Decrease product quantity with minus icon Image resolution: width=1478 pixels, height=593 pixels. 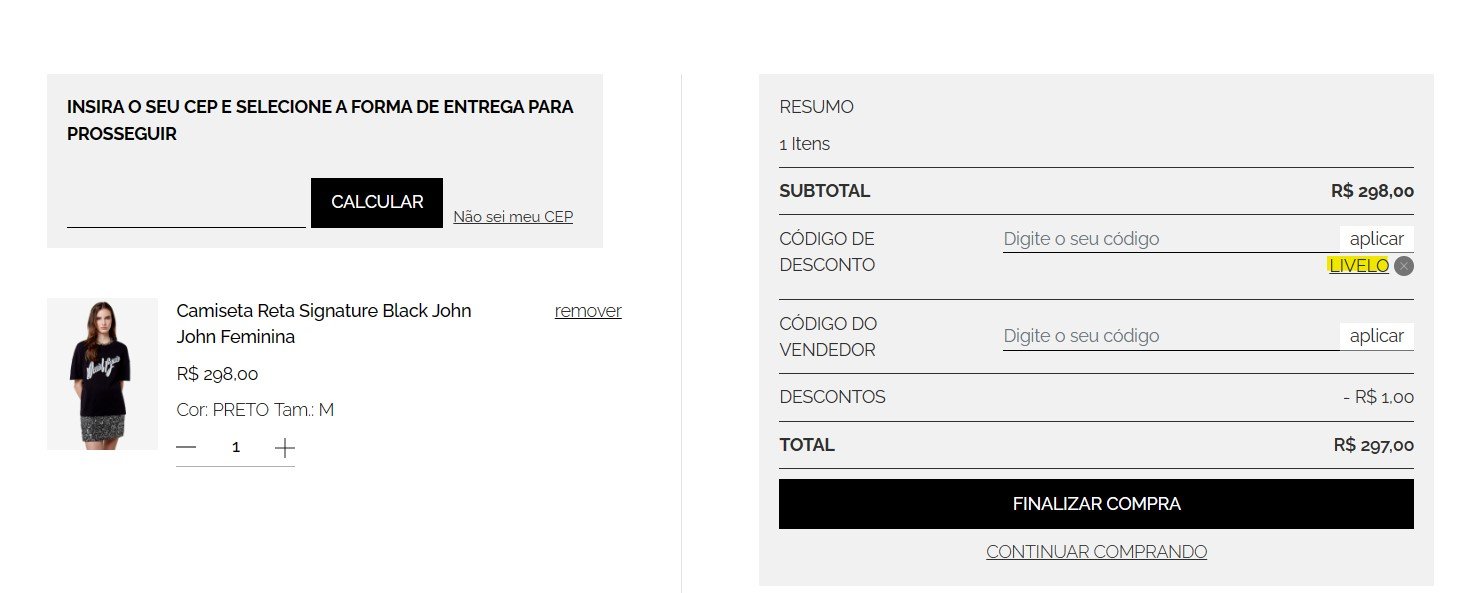point(186,447)
